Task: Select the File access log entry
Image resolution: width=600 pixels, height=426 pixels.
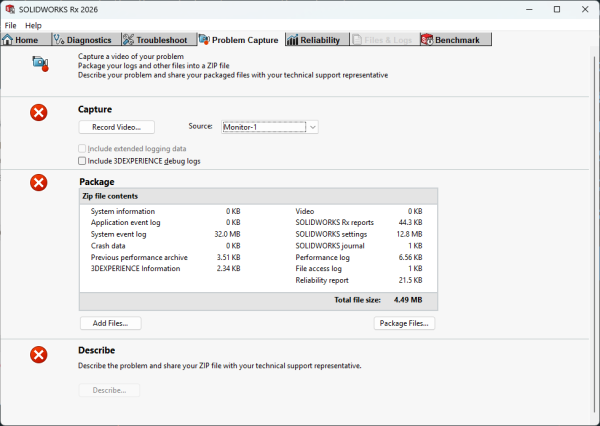Action: click(359, 269)
